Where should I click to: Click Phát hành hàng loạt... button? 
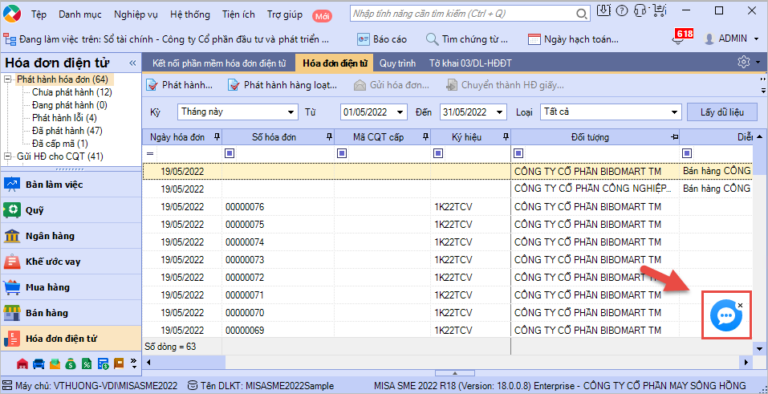tap(283, 85)
